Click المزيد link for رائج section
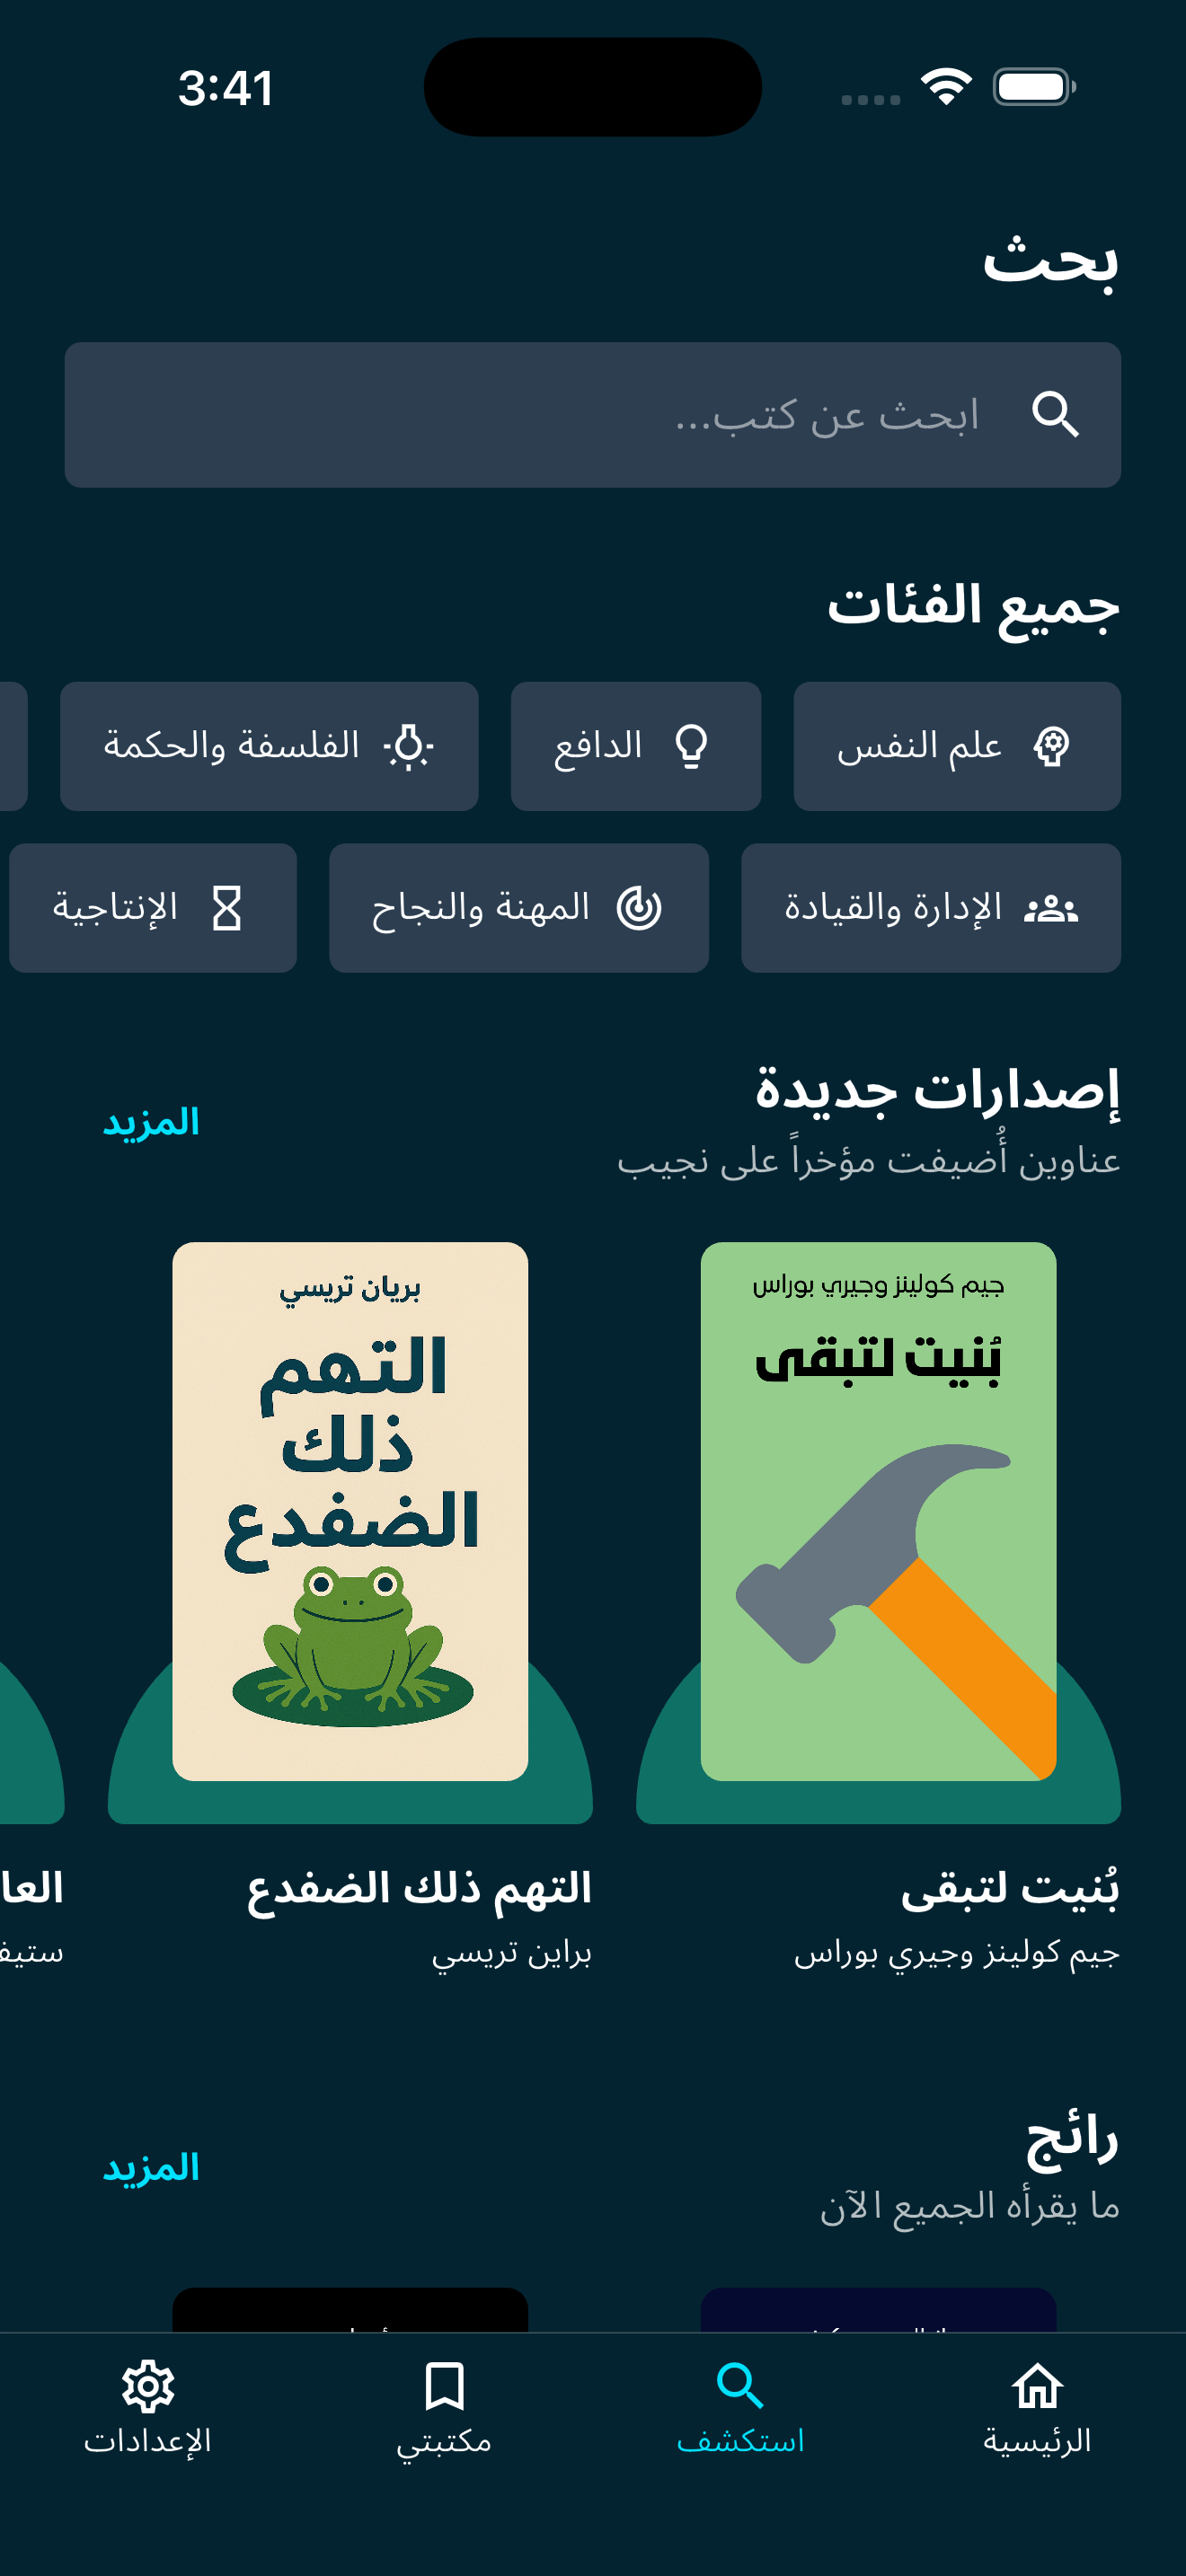This screenshot has width=1186, height=2576. pos(151,2168)
